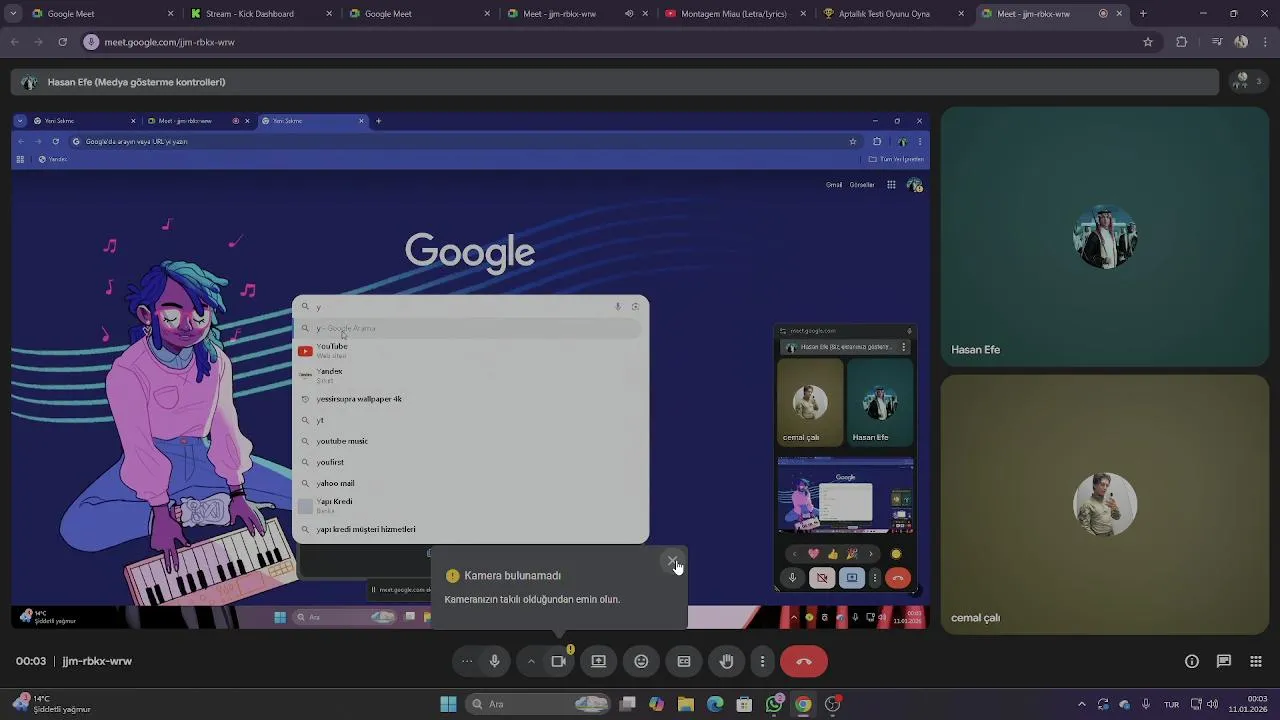Mute audio on the Meet jjm-rbkx-wrw tab speaker icon

[629, 14]
